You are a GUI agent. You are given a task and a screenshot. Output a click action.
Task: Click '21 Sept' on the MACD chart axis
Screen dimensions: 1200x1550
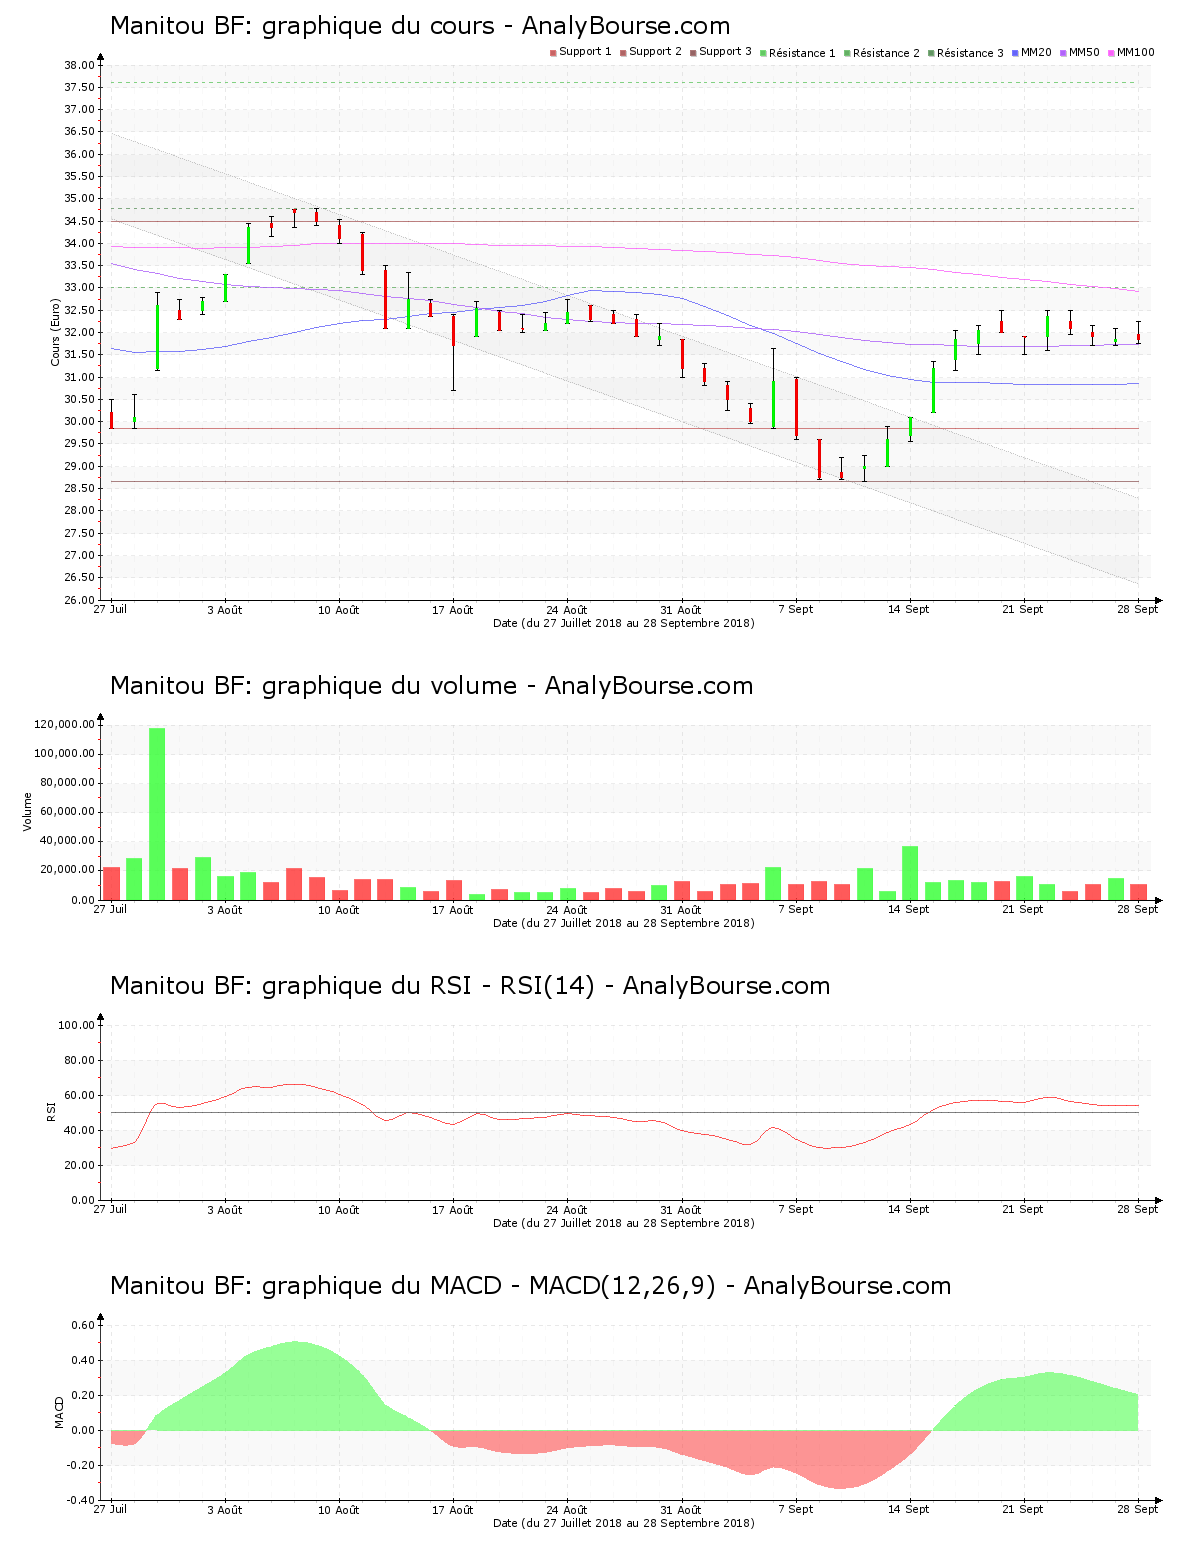[x=1023, y=1509]
